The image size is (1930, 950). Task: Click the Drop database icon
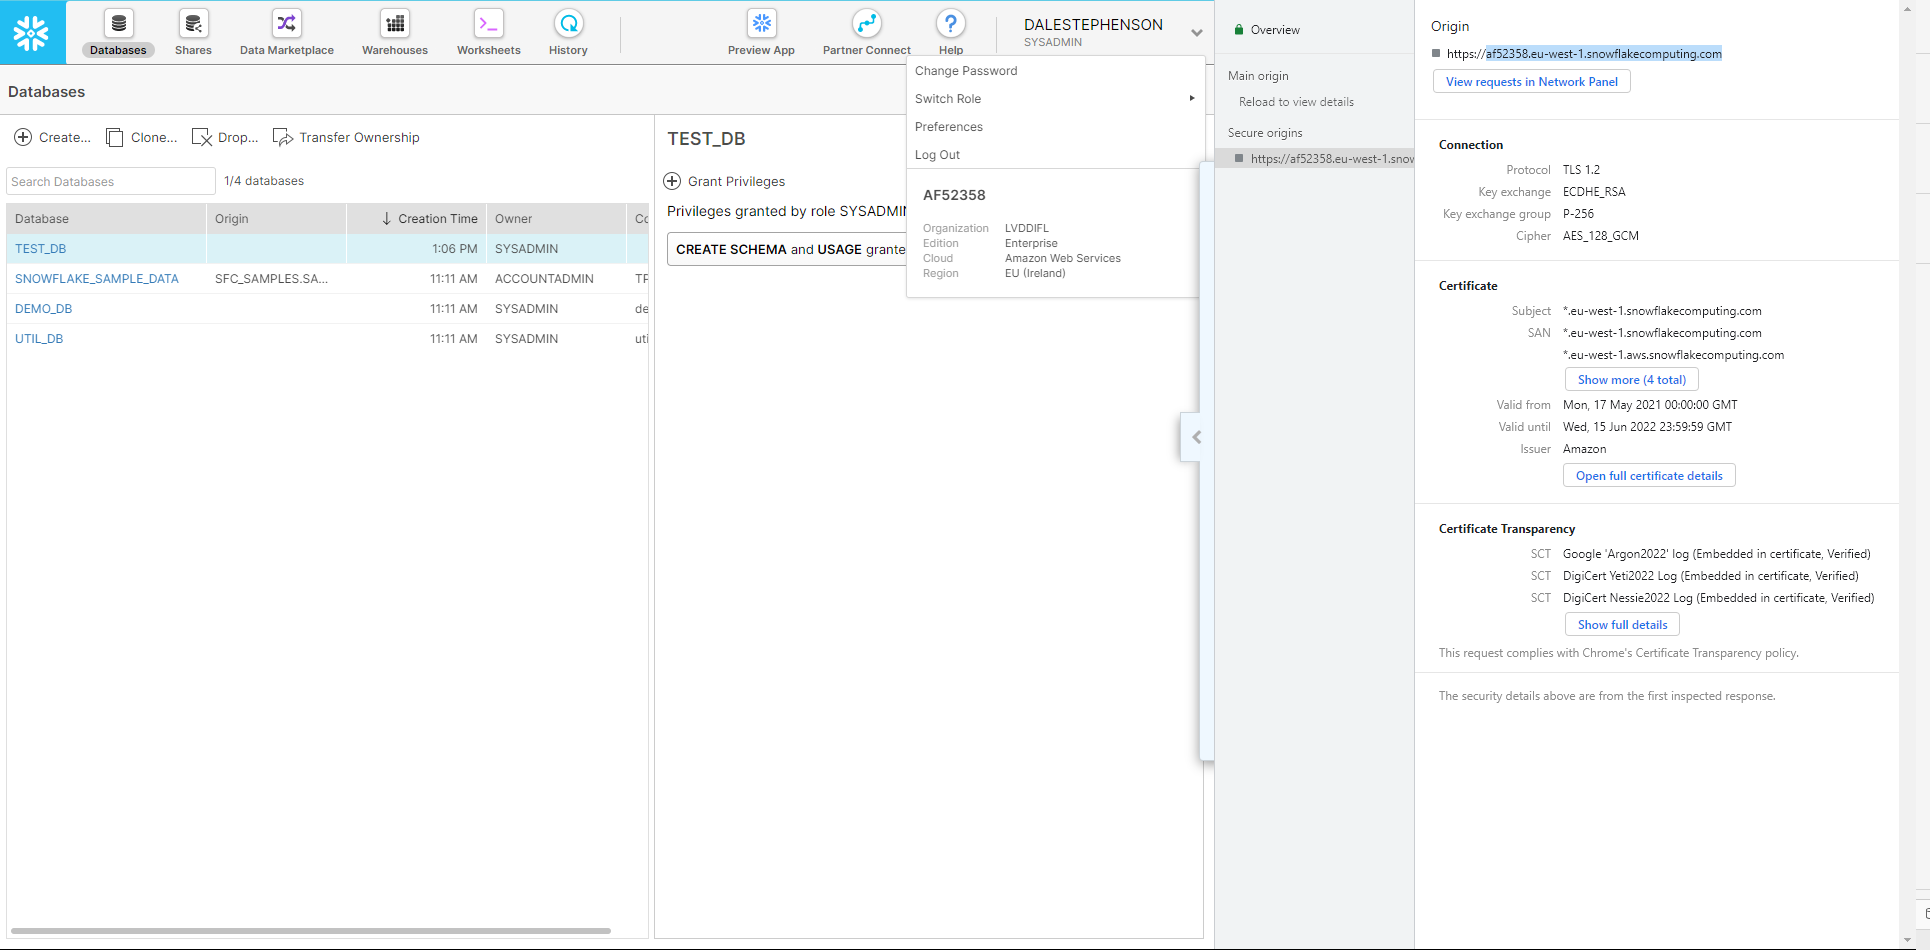[x=202, y=137]
